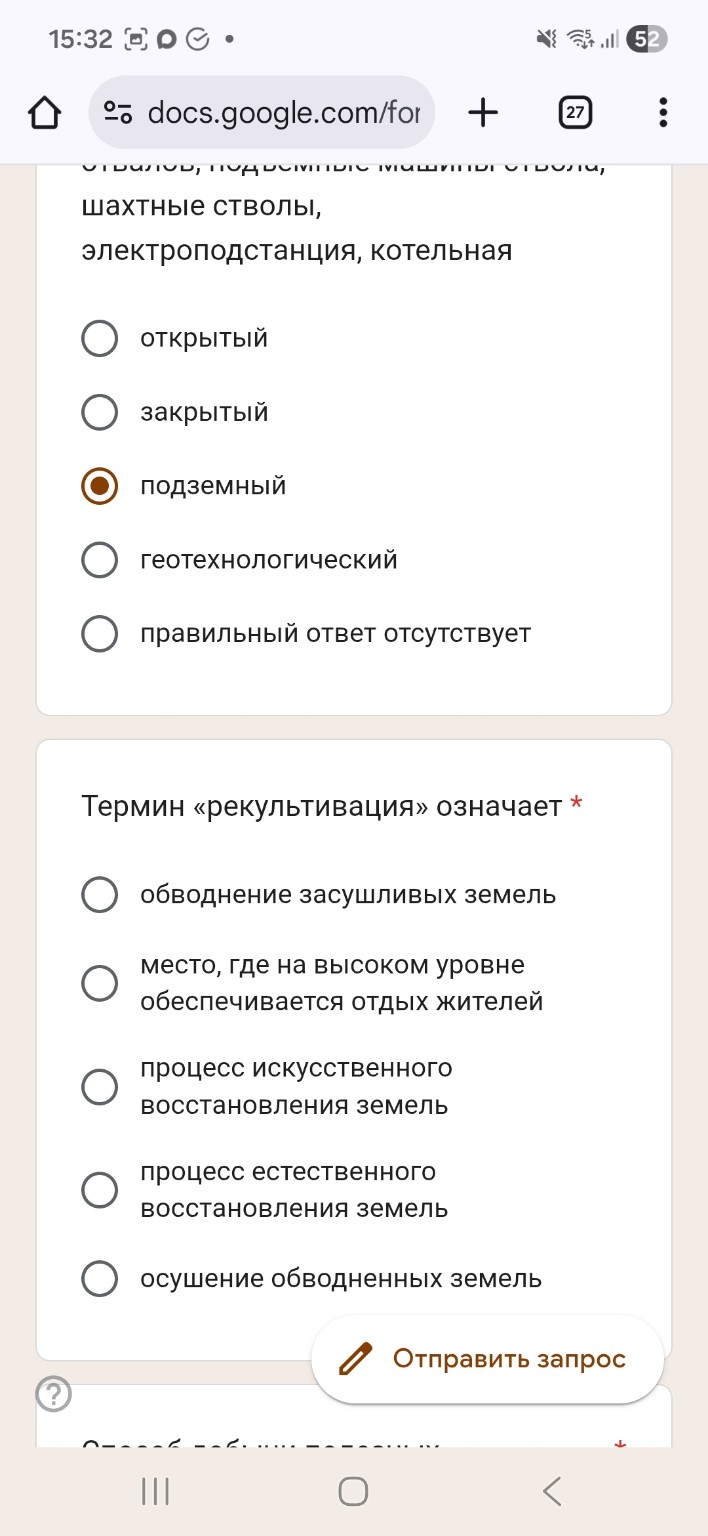Open a new browser tab
708x1536 pixels.
point(483,112)
